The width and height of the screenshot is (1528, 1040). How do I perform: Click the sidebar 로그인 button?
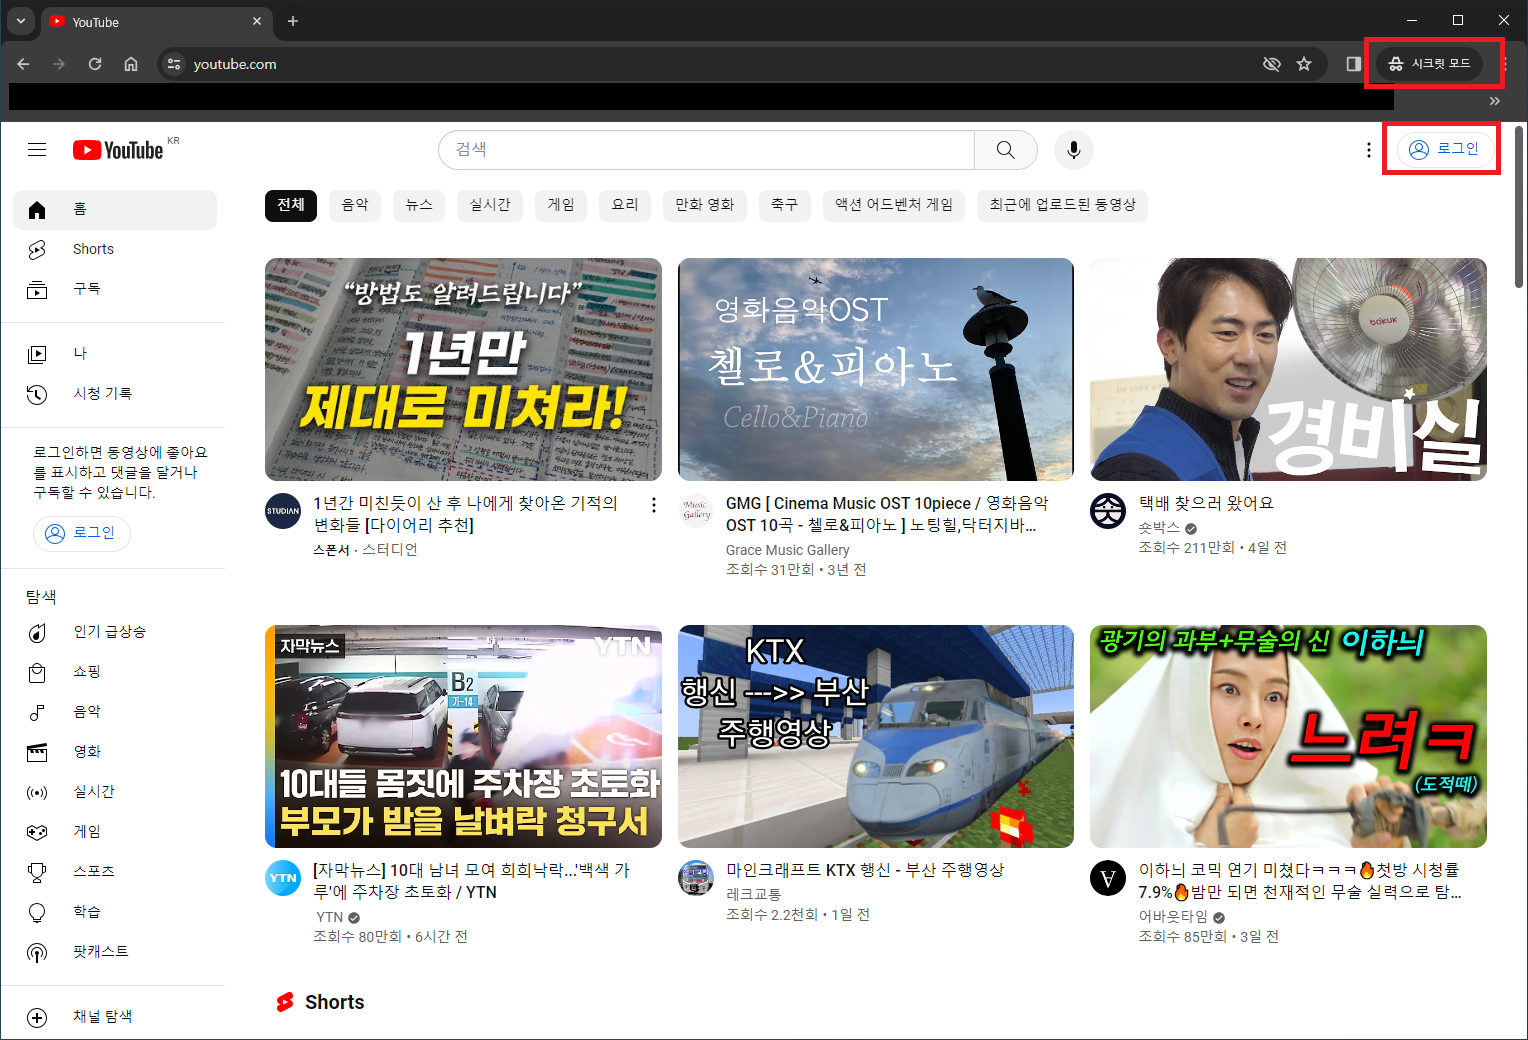coord(82,533)
